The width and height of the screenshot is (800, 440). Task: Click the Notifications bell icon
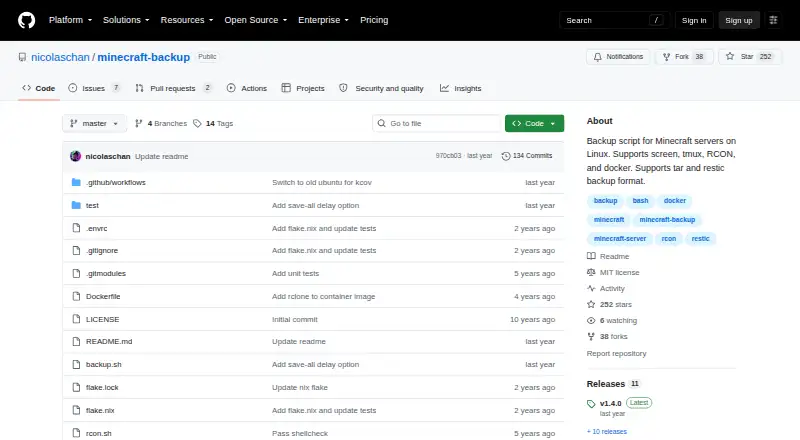[x=597, y=57]
